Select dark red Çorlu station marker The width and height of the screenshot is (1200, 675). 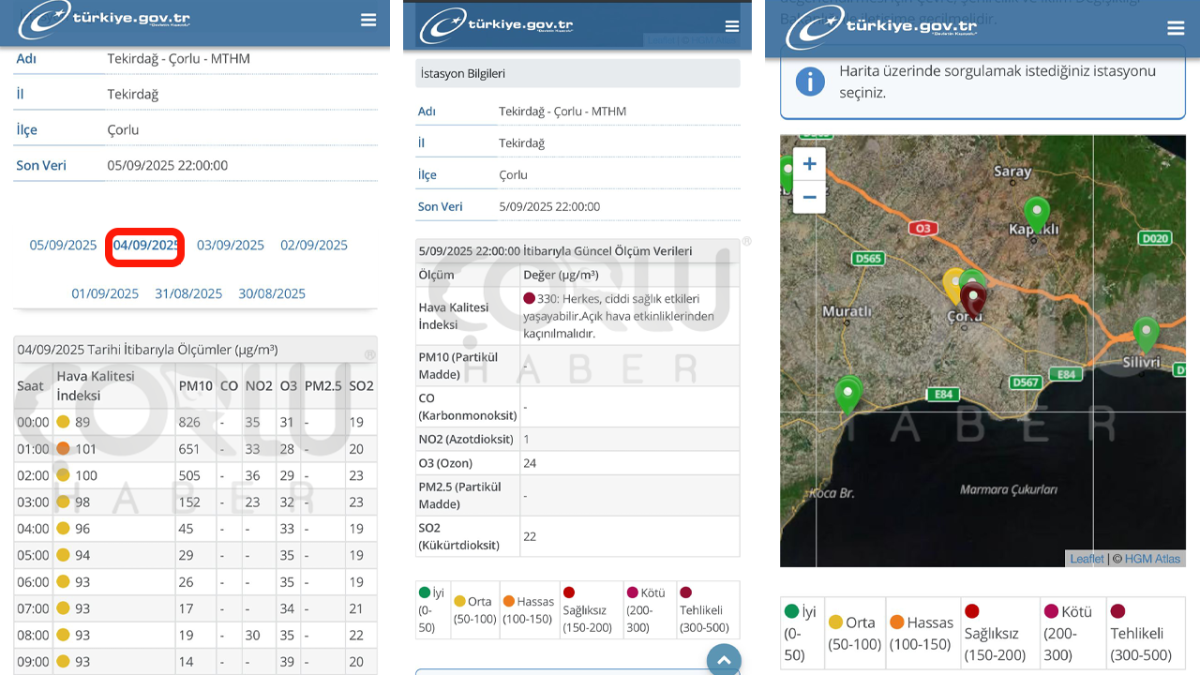[x=973, y=299]
